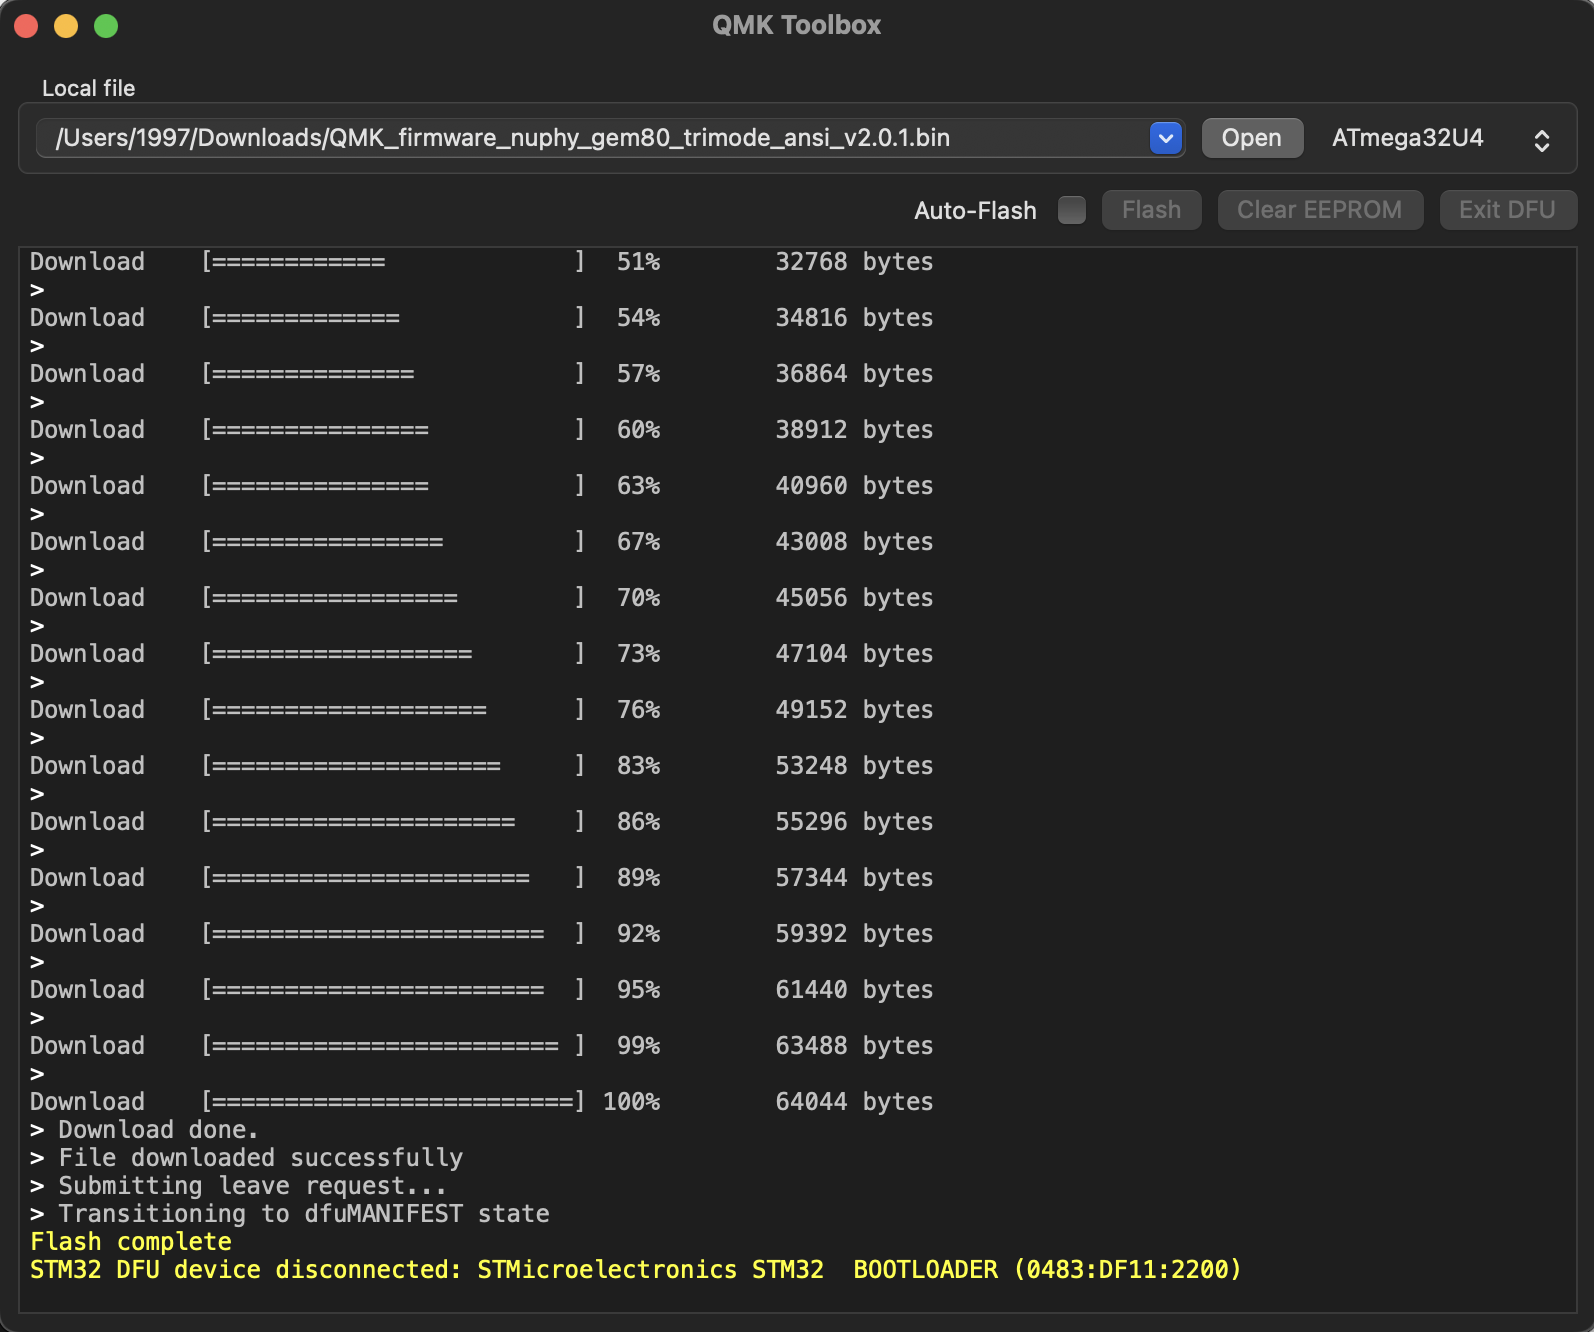Click the Flash button
This screenshot has width=1594, height=1332.
(x=1152, y=210)
